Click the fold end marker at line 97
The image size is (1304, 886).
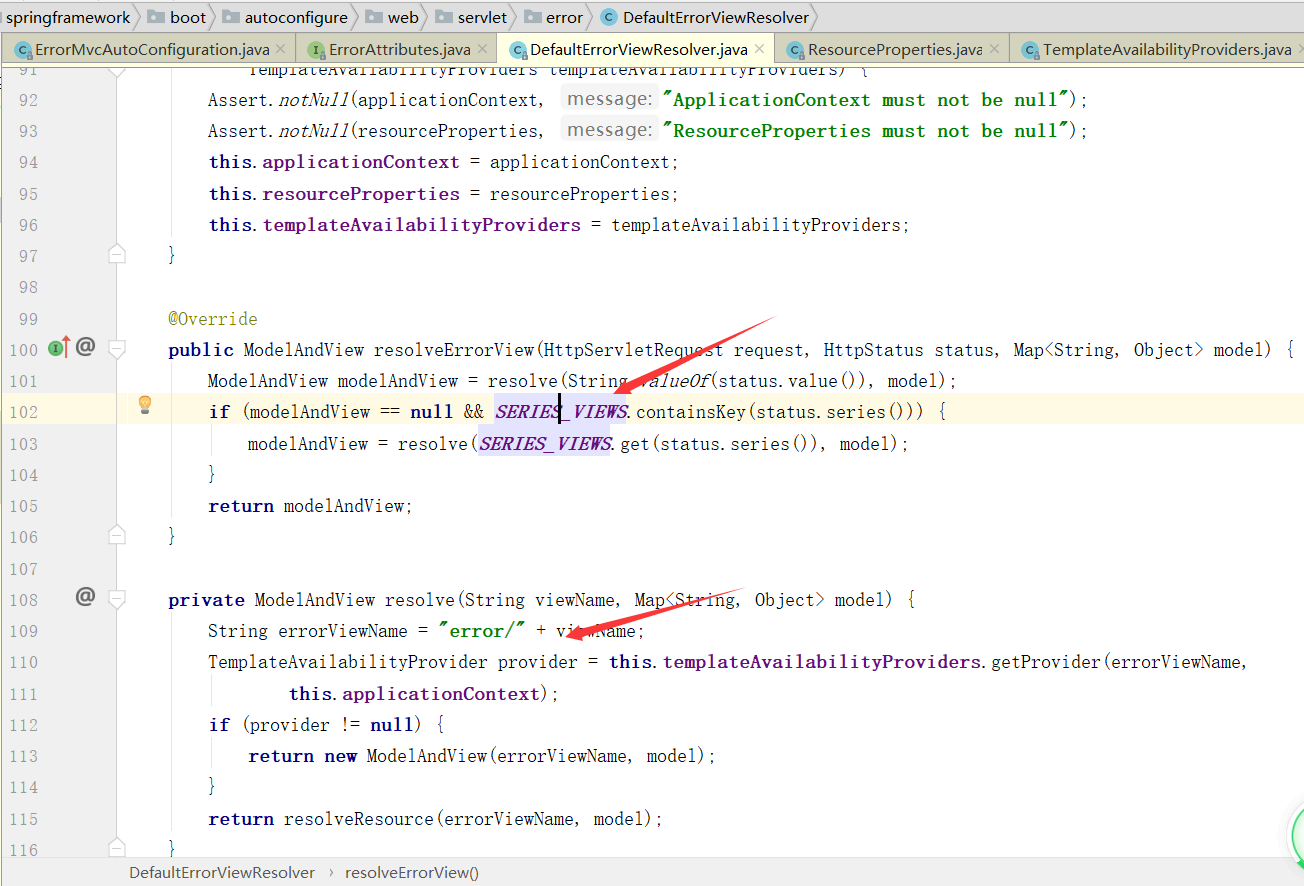point(117,255)
